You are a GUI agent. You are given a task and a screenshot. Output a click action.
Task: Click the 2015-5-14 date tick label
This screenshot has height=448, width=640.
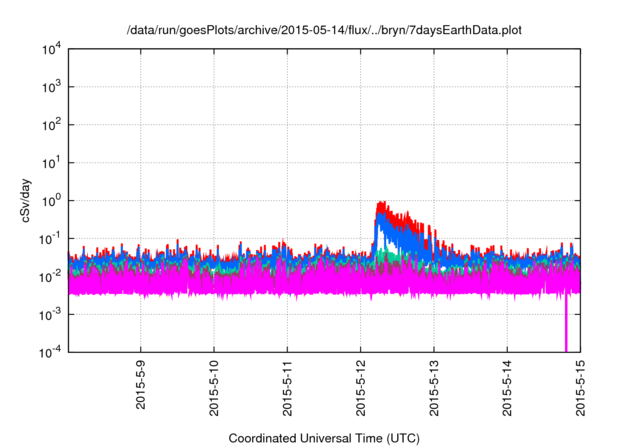click(x=507, y=388)
